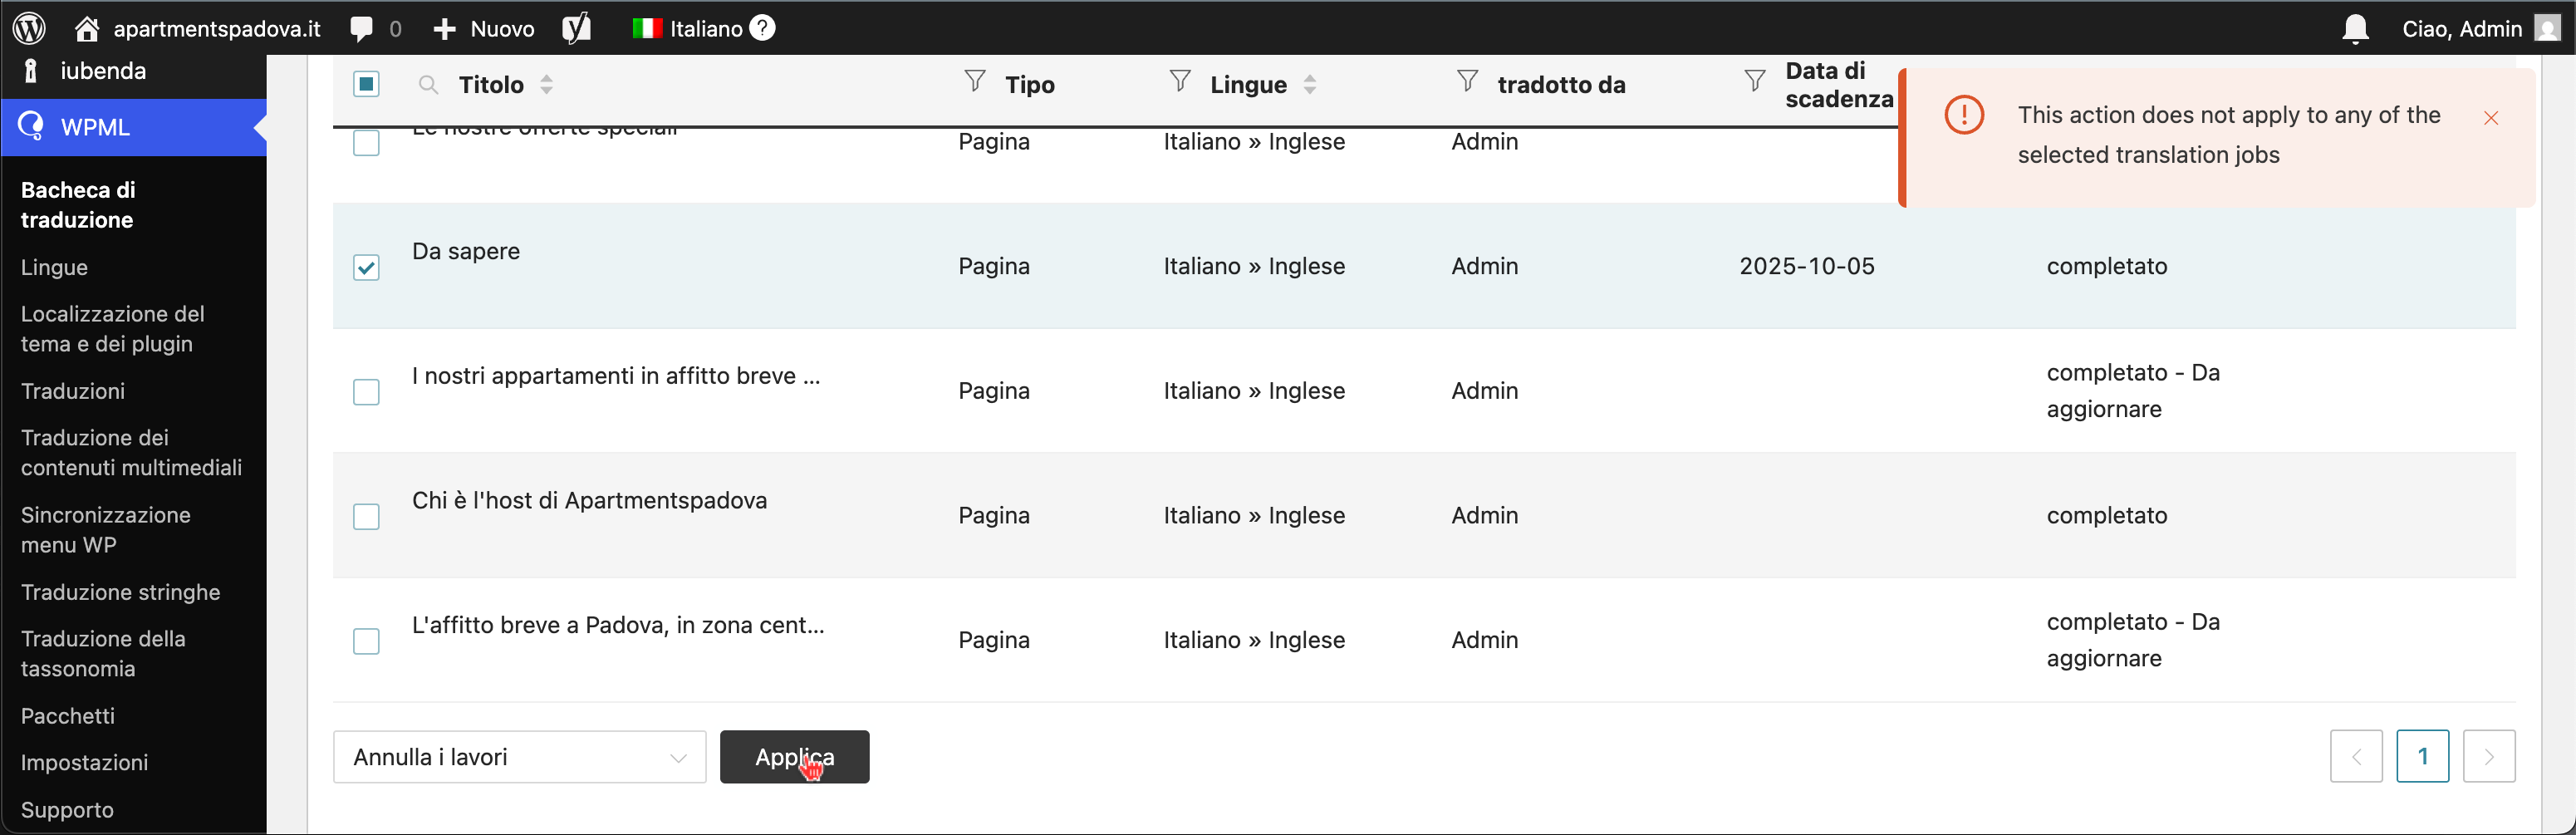
Task: Go to pagination page 1
Action: click(2422, 756)
